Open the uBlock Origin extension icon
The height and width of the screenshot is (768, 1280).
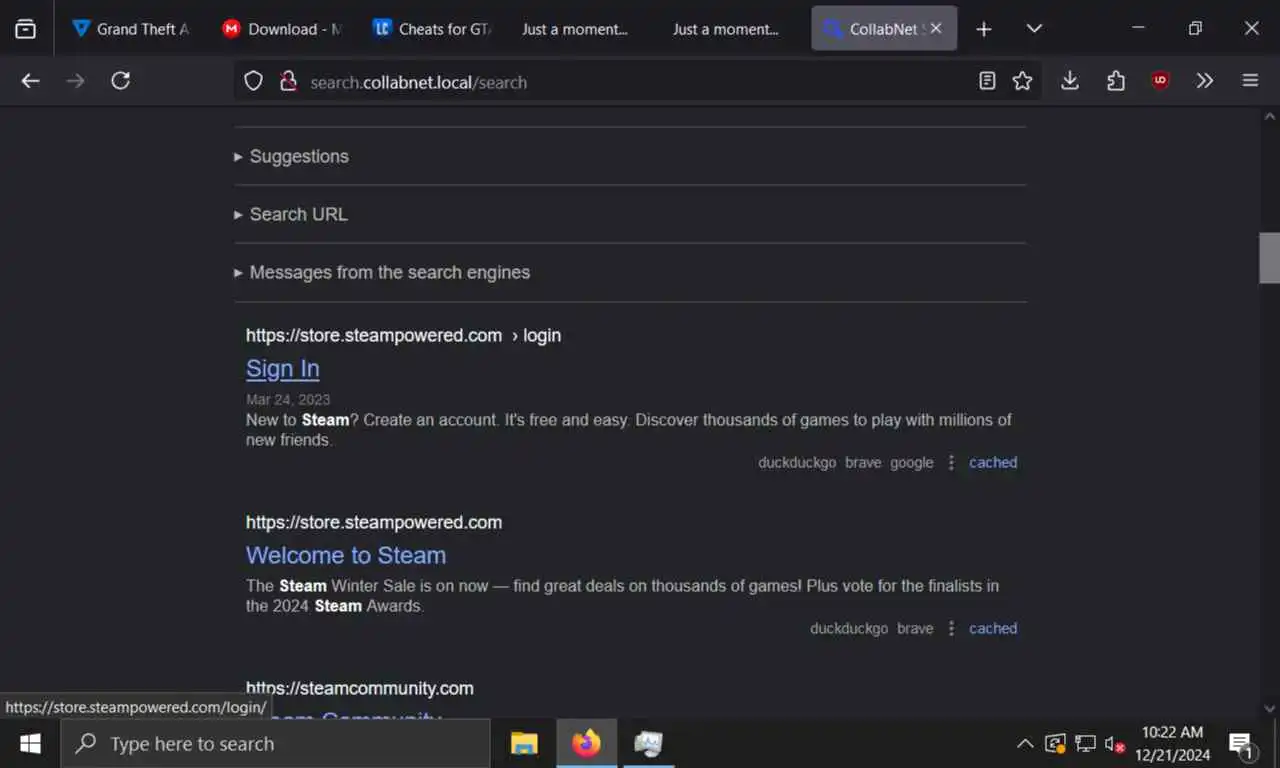click(1160, 81)
